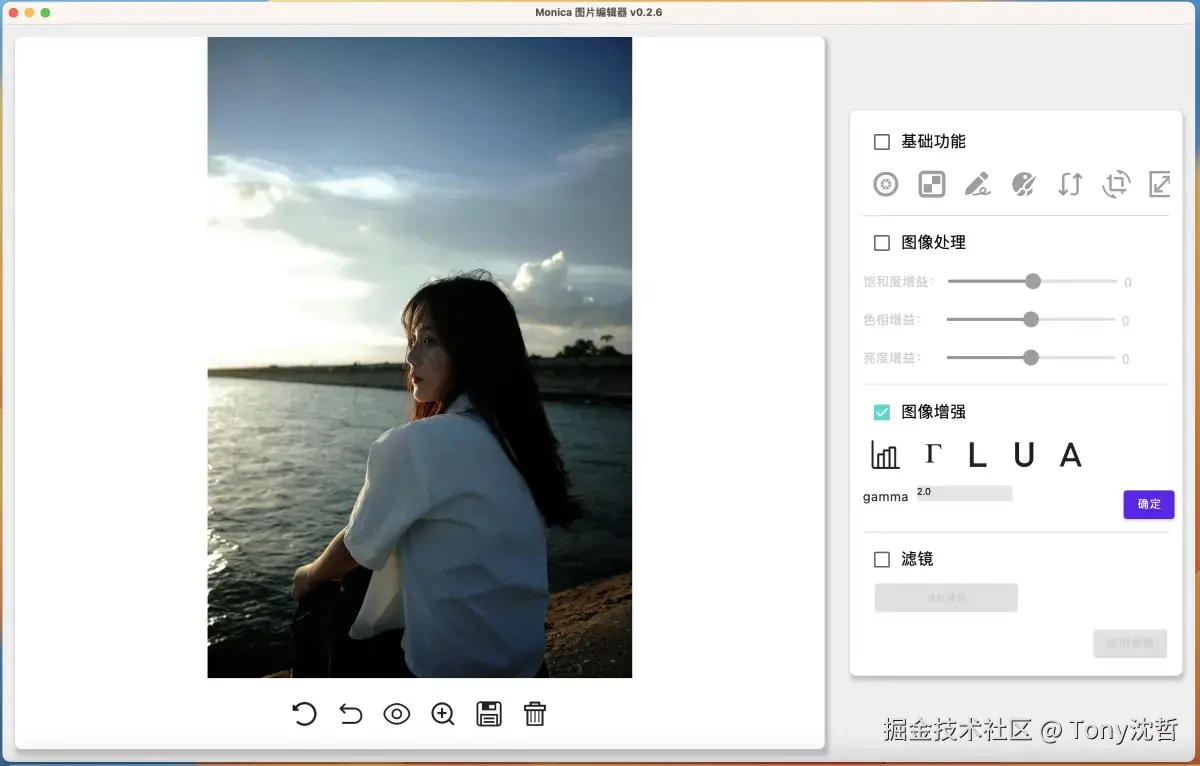
Task: Select the image resize tool
Action: pos(1159,184)
